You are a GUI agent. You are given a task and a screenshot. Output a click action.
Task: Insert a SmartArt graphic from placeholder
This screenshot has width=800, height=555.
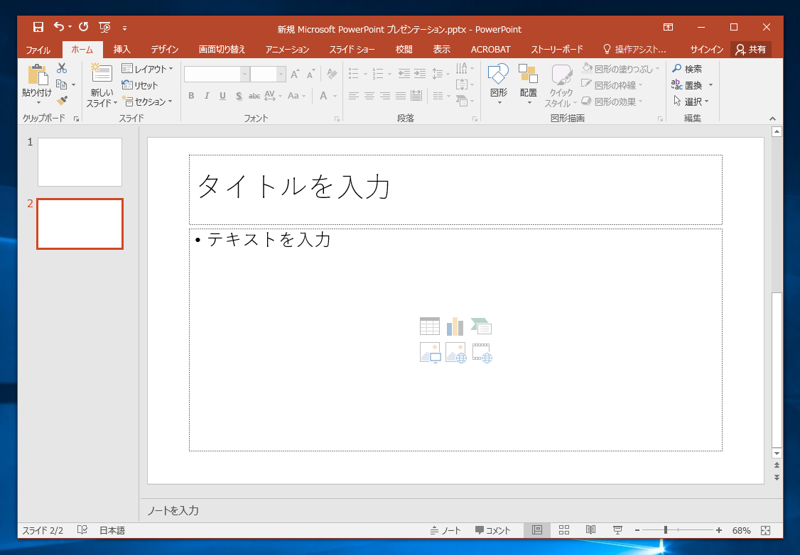point(481,326)
